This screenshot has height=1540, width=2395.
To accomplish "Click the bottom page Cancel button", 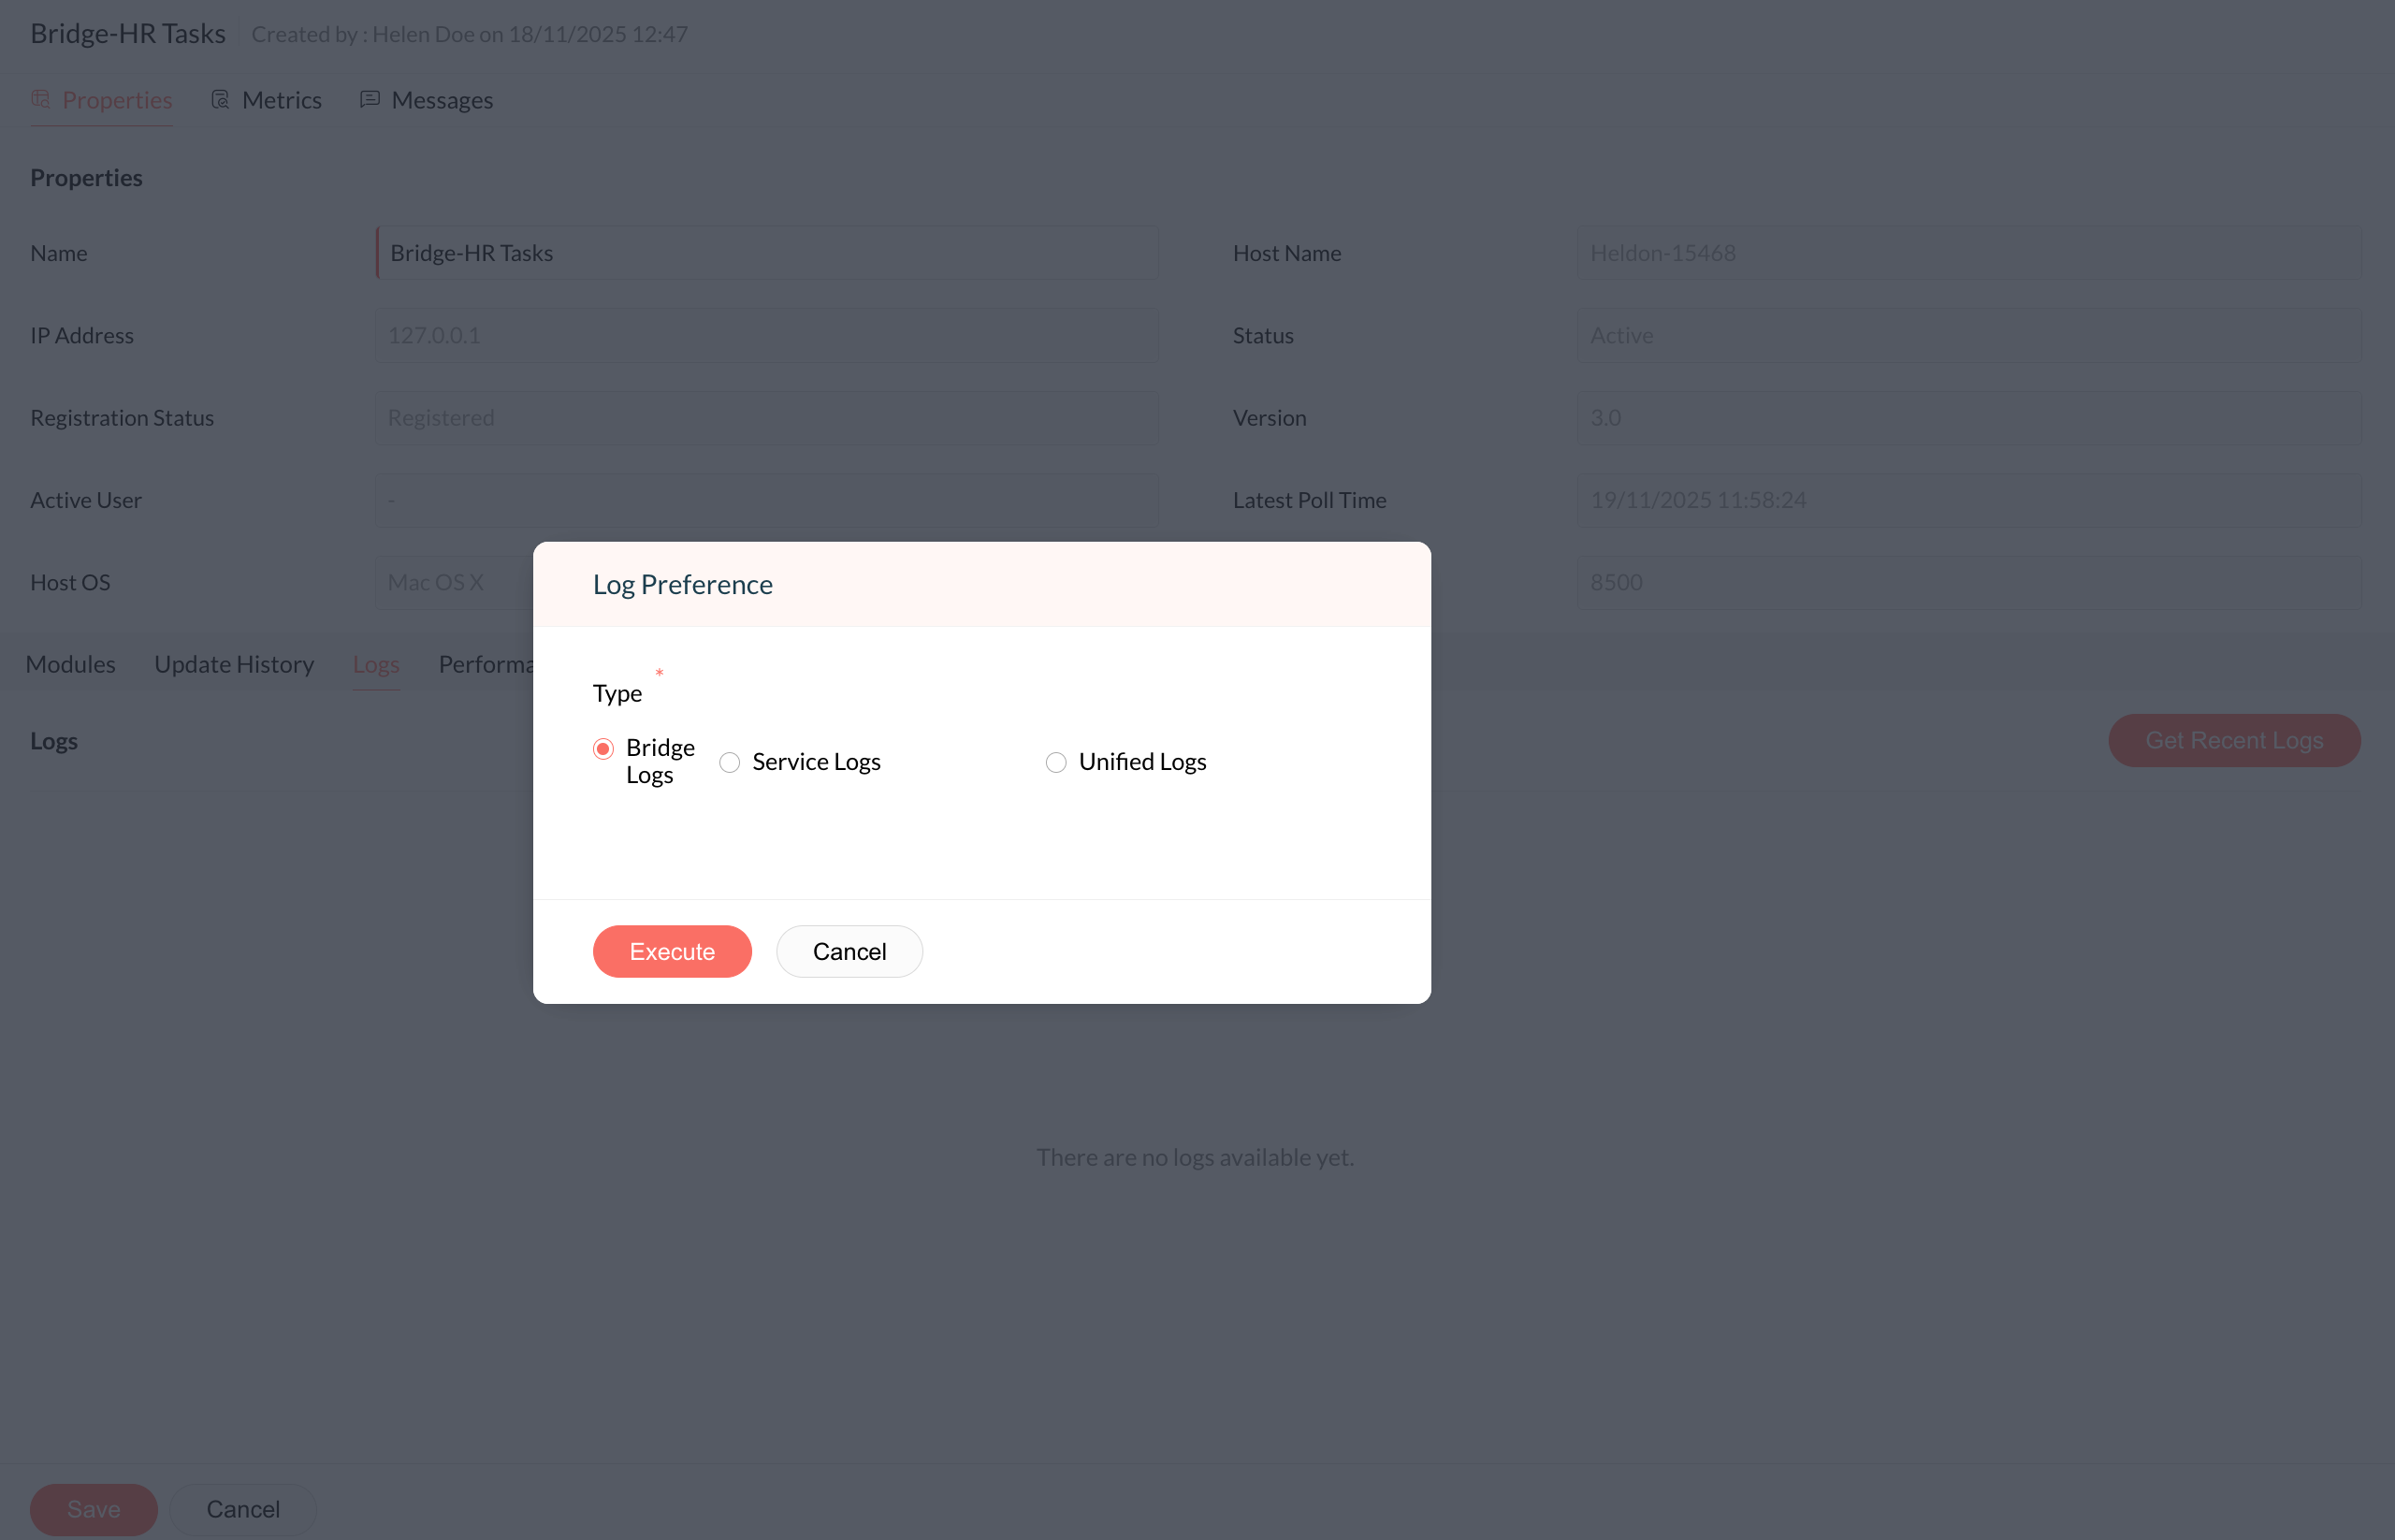I will click(x=243, y=1508).
